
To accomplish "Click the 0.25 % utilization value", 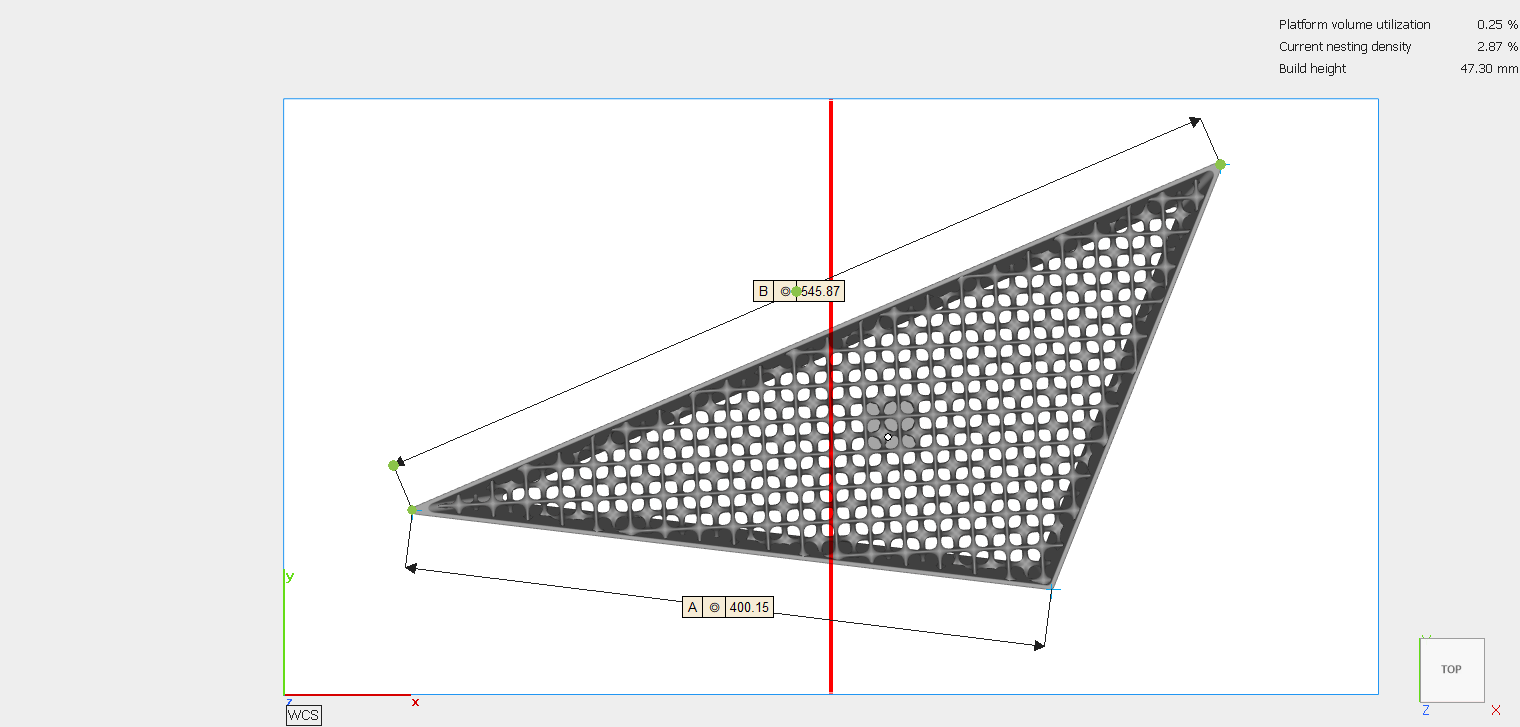I will point(1497,25).
